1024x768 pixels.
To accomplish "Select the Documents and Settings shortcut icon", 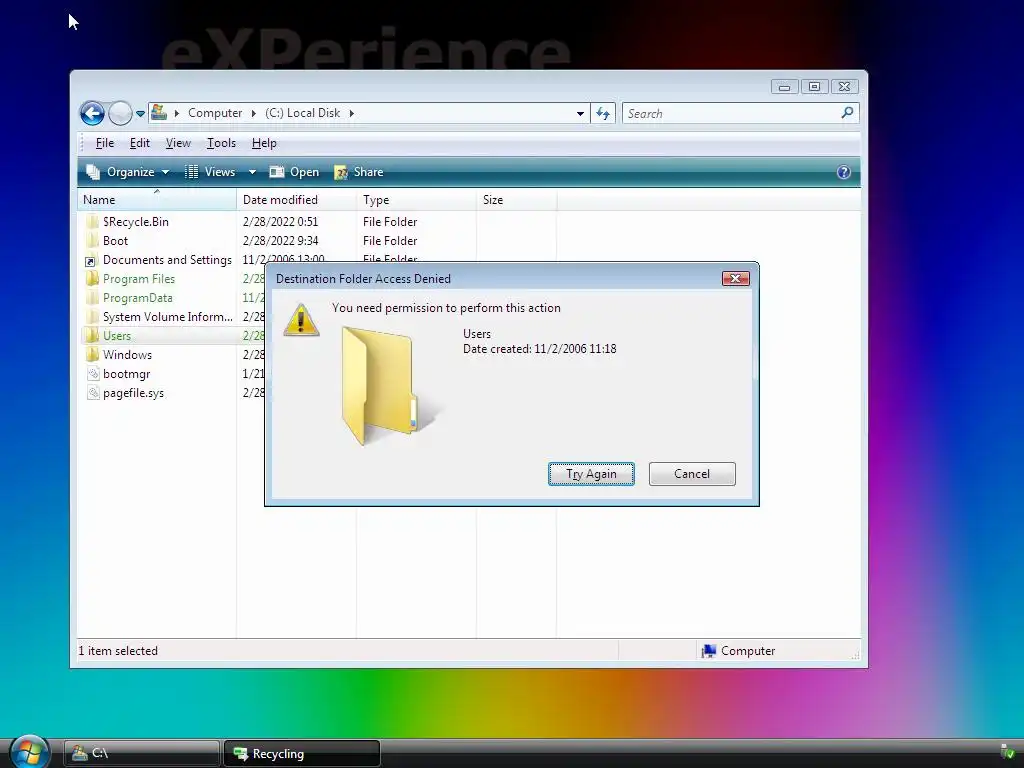I will [91, 261].
